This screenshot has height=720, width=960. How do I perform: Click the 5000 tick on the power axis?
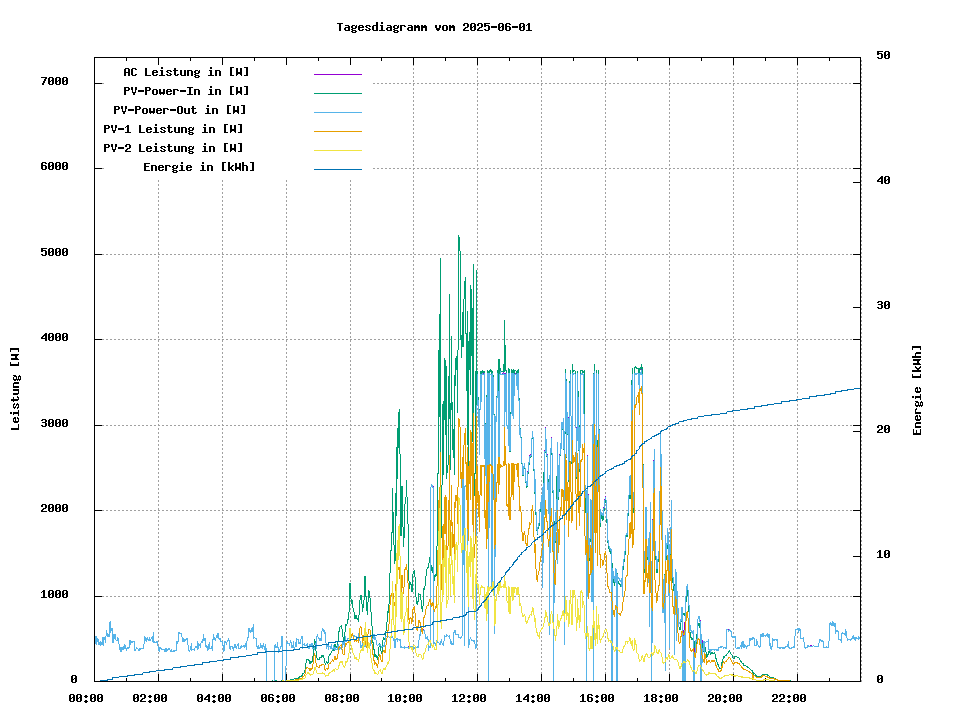[54, 253]
